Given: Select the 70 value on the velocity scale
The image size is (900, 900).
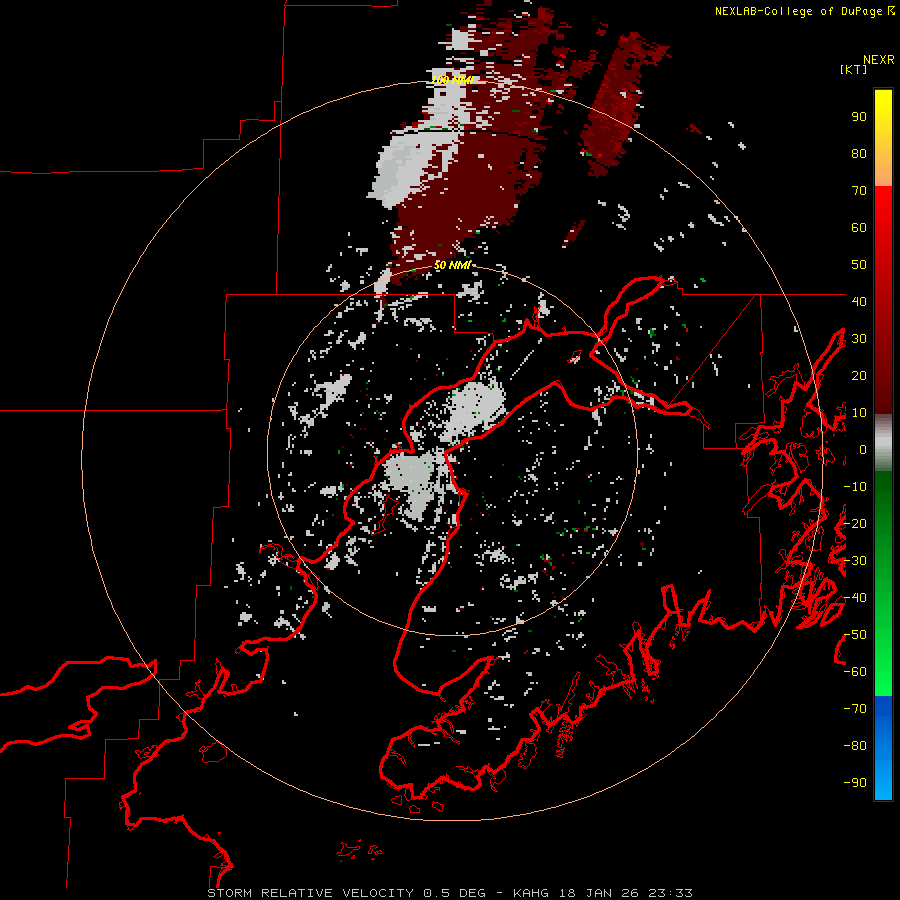Looking at the screenshot, I should 859,191.
